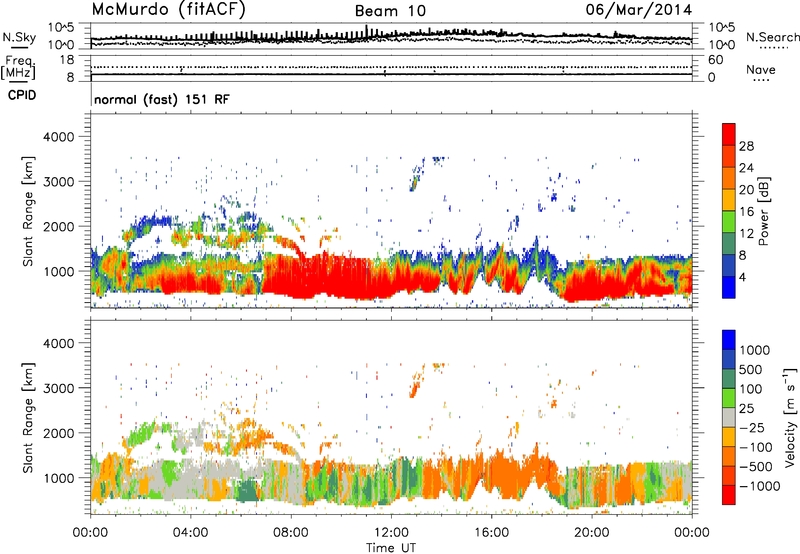This screenshot has width=800, height=554.
Task: Click the "Slant Range [km]" label of power panel
Action: (29, 211)
